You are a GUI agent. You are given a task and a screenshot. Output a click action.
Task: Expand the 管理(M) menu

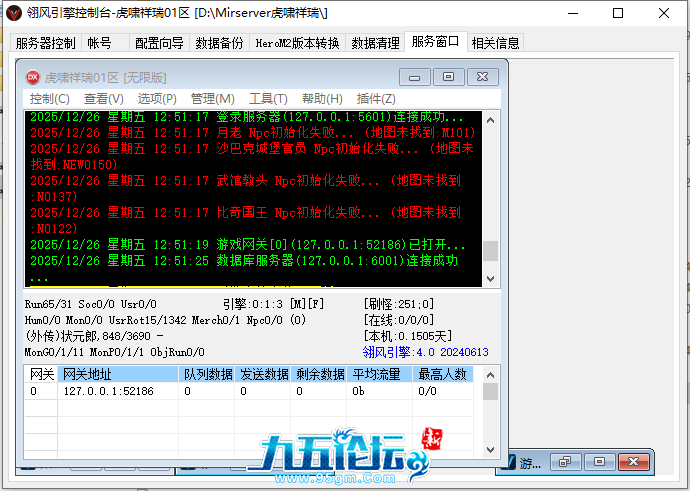pyautogui.click(x=212, y=99)
